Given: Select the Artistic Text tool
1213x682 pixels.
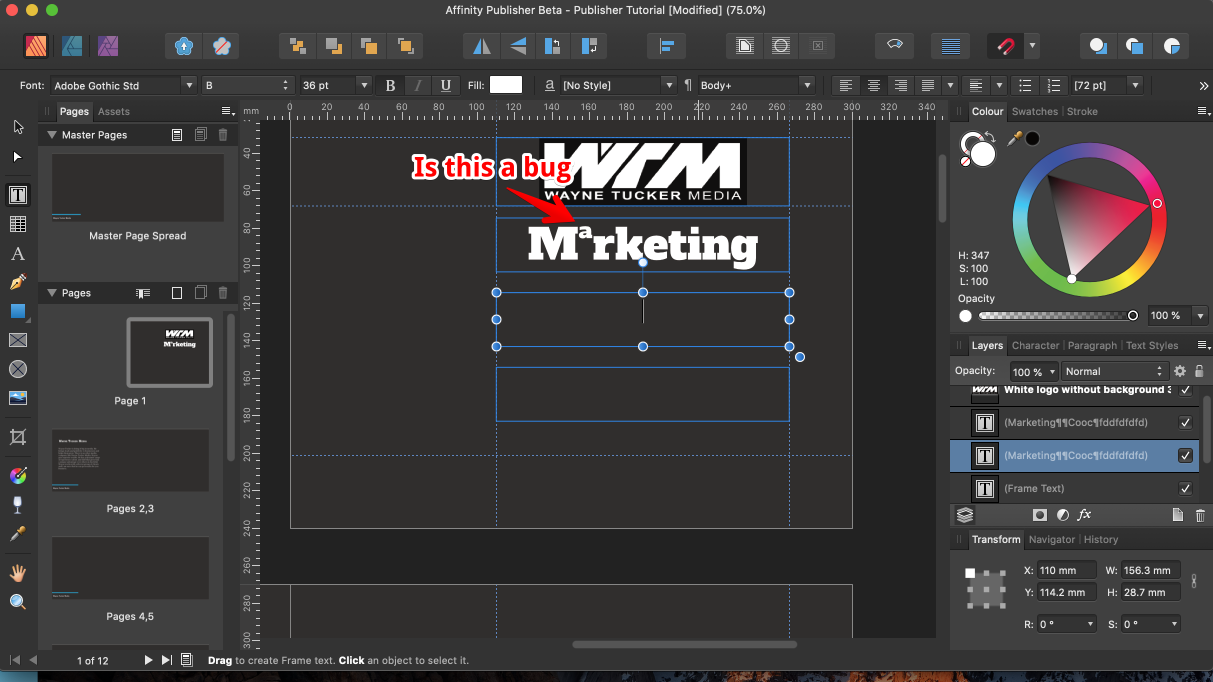Looking at the screenshot, I should [18, 254].
